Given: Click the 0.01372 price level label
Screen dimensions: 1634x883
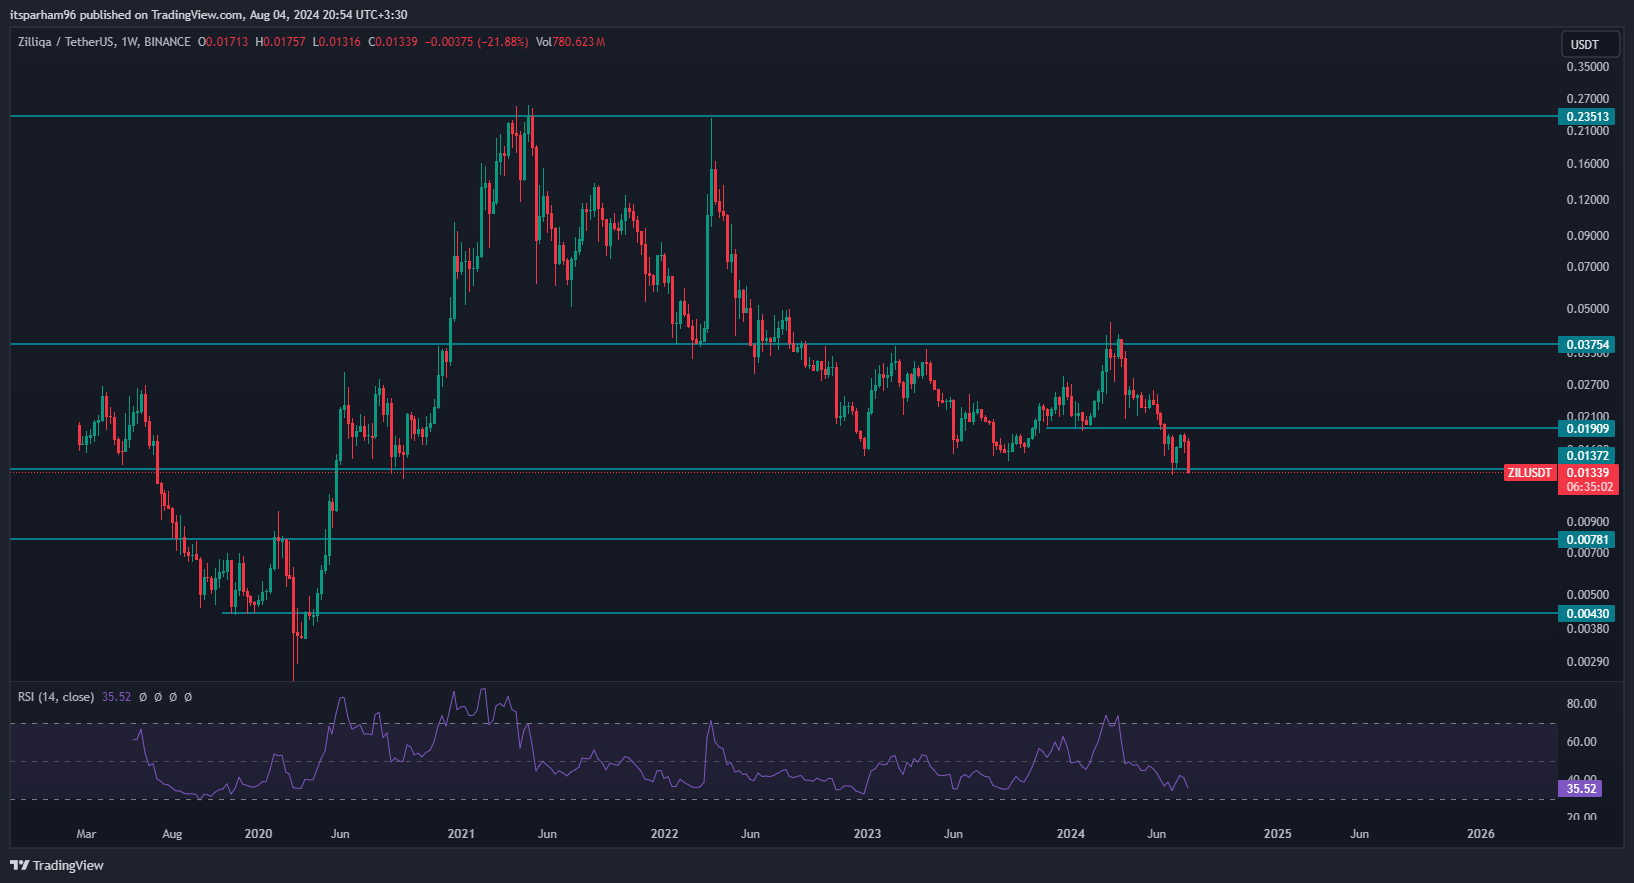Looking at the screenshot, I should coord(1588,456).
